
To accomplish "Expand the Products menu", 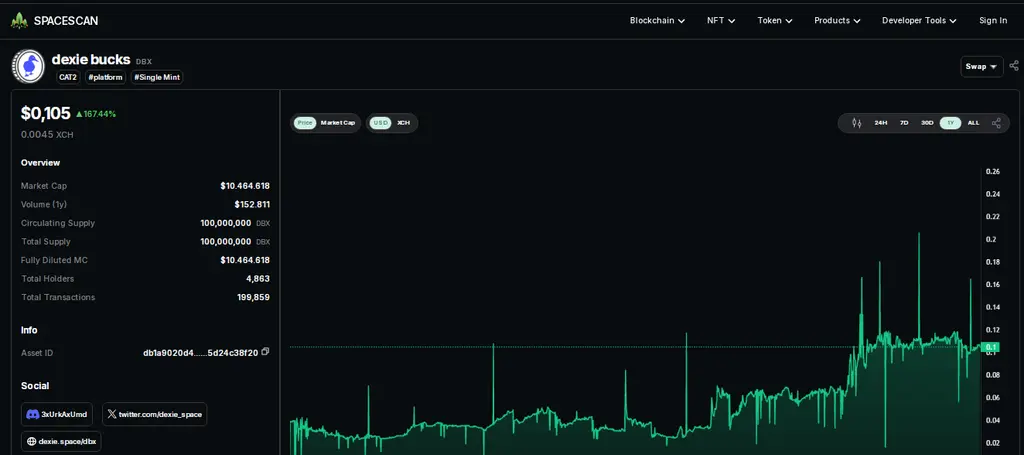I will [x=837, y=21].
